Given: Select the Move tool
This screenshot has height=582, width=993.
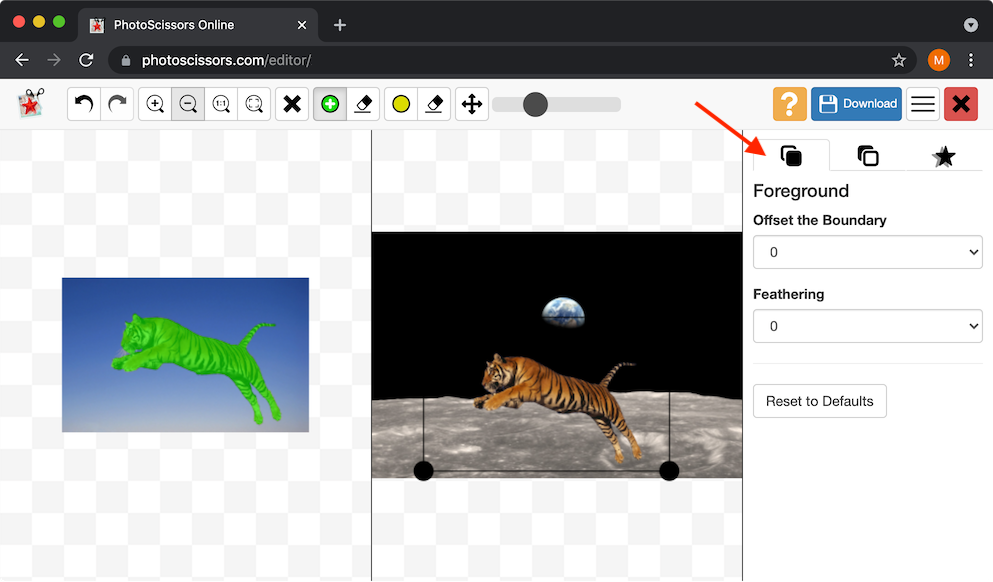Looking at the screenshot, I should 471,103.
